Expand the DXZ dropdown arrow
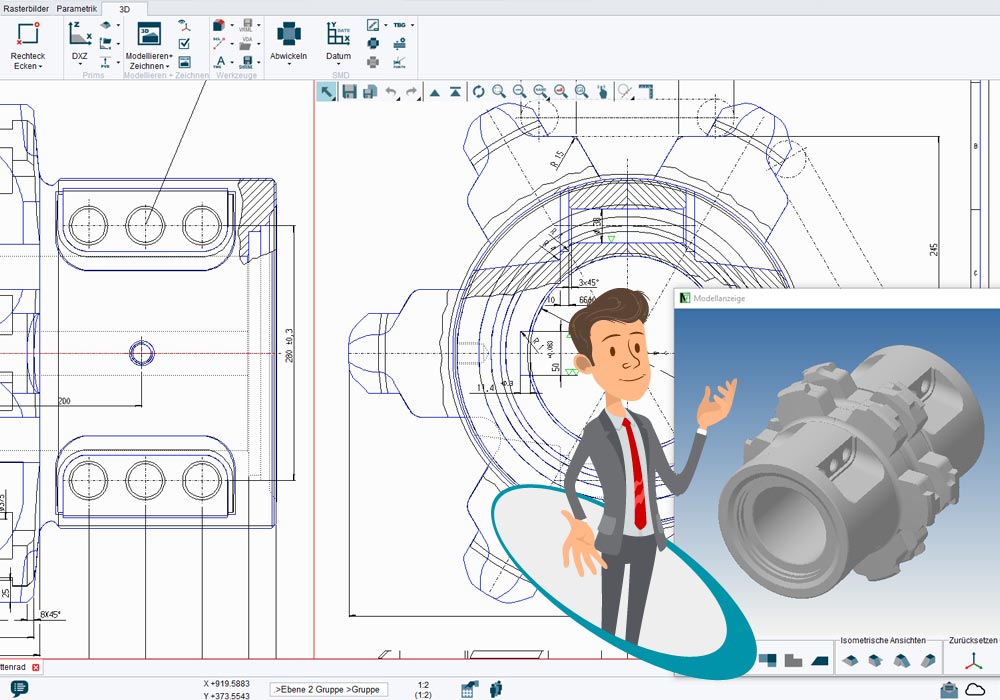Viewport: 1000px width, 700px height. pyautogui.click(x=80, y=64)
